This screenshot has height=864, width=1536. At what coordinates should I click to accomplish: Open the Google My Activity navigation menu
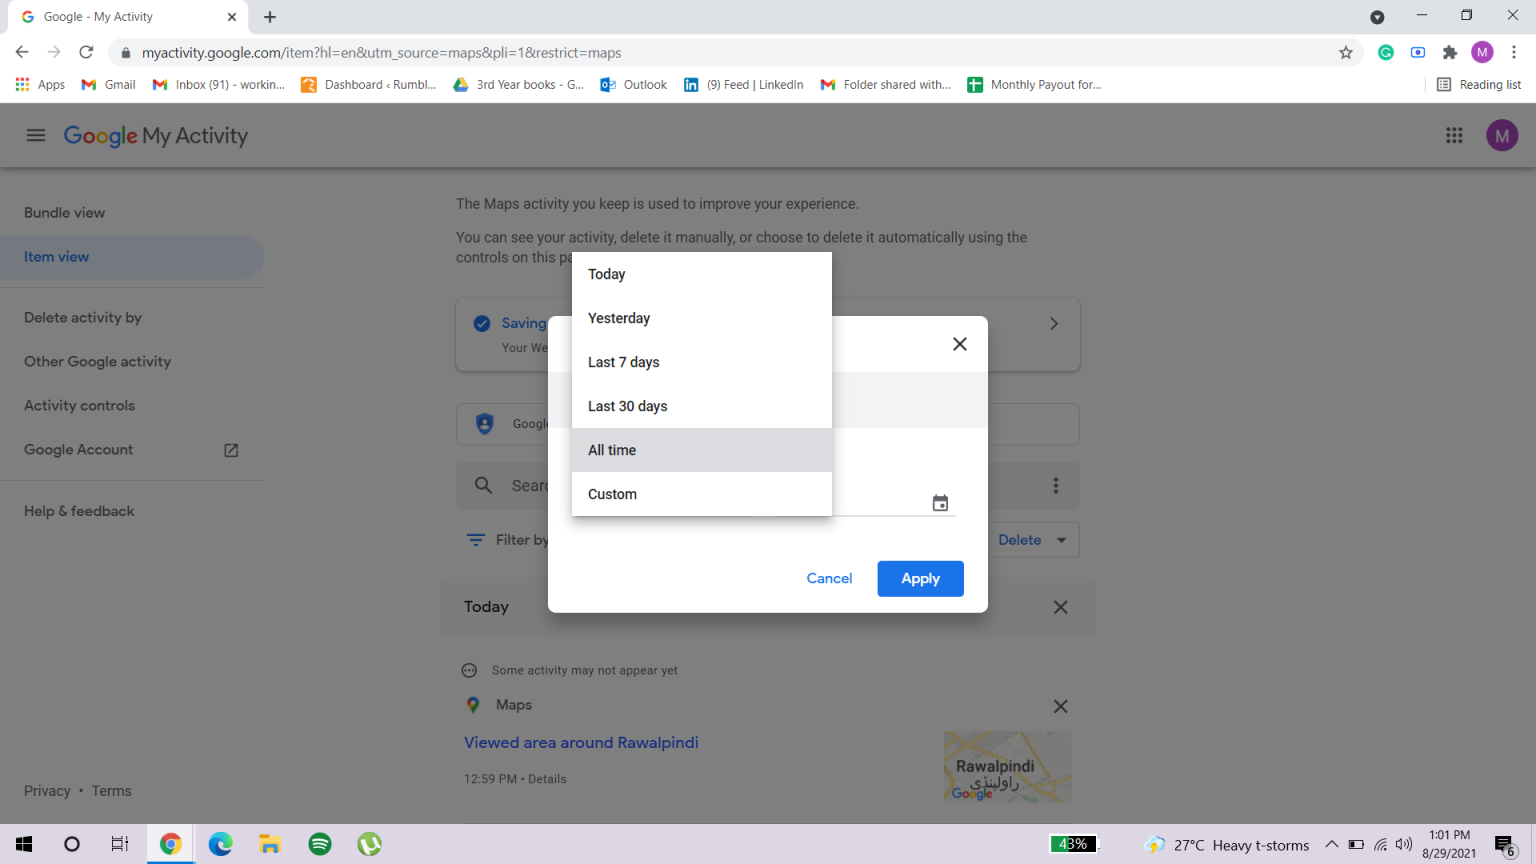pyautogui.click(x=35, y=135)
